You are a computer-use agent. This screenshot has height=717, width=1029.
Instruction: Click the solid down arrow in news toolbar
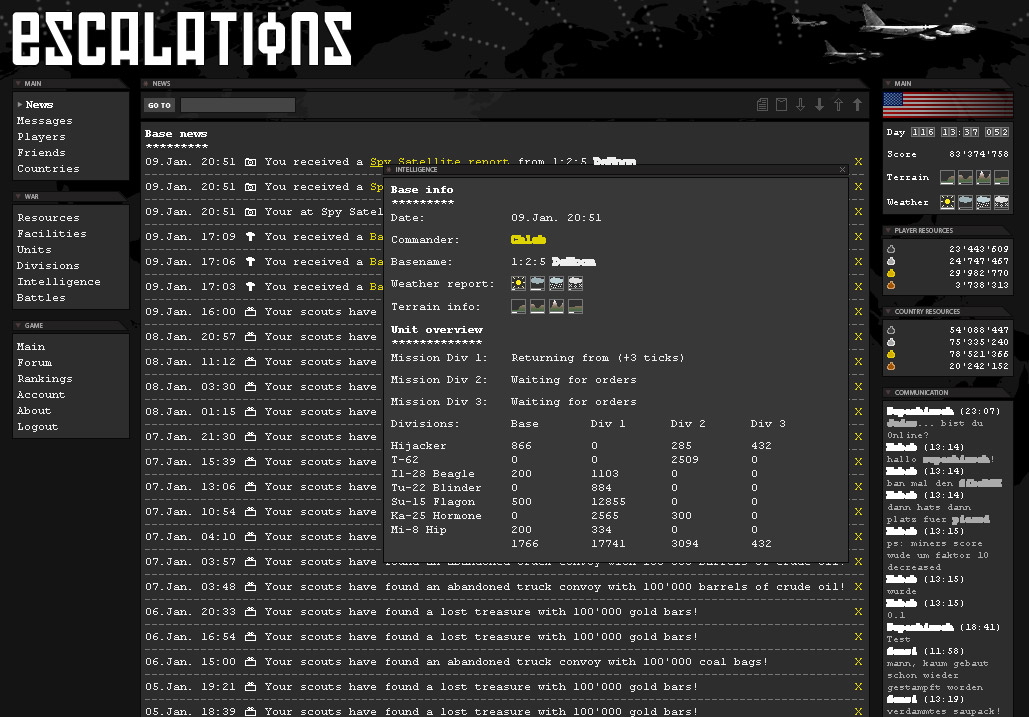pyautogui.click(x=819, y=105)
